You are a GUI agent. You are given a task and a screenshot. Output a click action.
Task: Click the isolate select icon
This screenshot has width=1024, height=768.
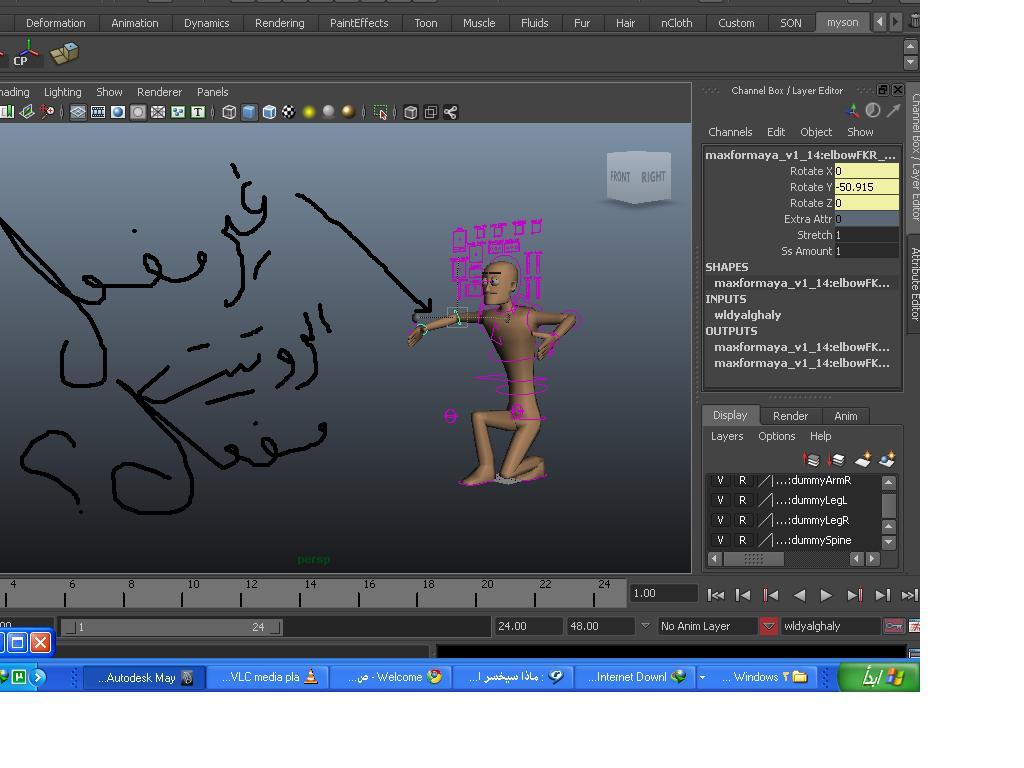(381, 112)
